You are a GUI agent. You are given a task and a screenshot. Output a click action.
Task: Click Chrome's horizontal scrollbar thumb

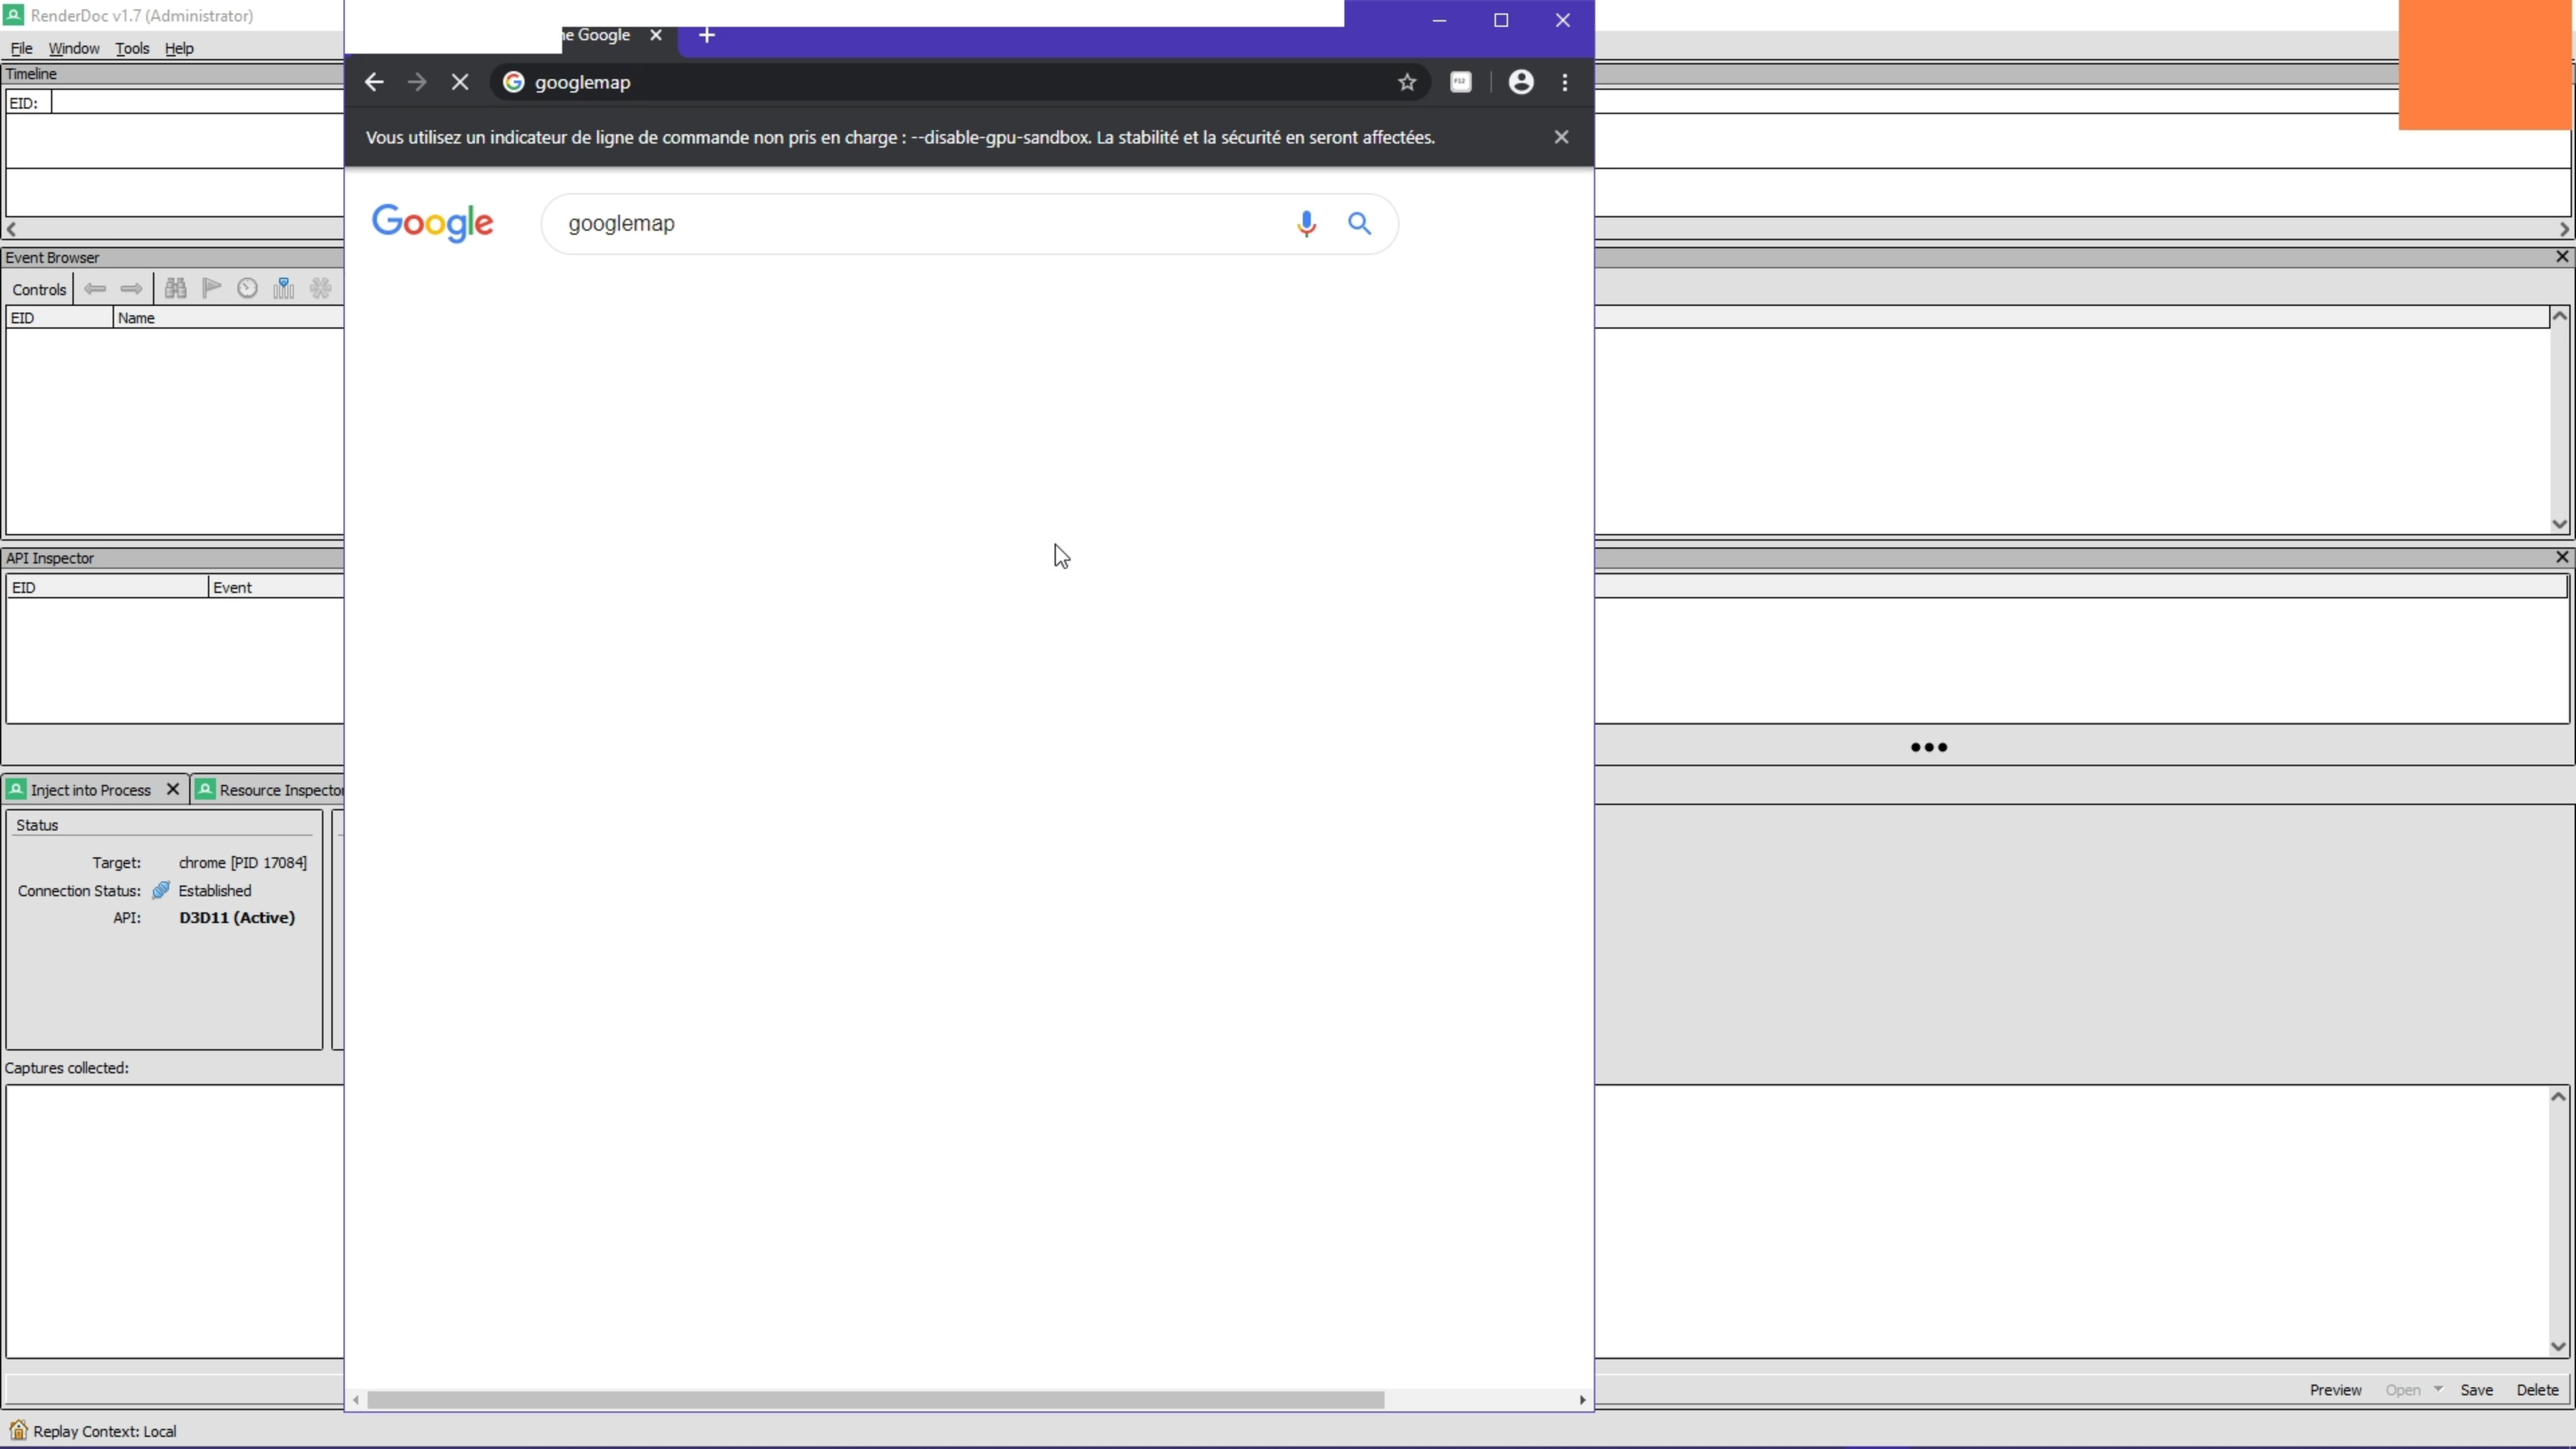click(x=875, y=1400)
